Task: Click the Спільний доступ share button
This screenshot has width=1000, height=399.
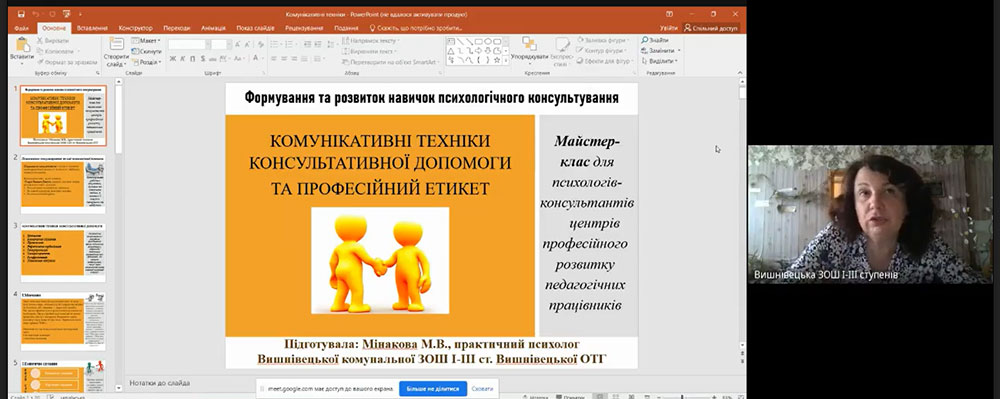Action: click(x=710, y=28)
